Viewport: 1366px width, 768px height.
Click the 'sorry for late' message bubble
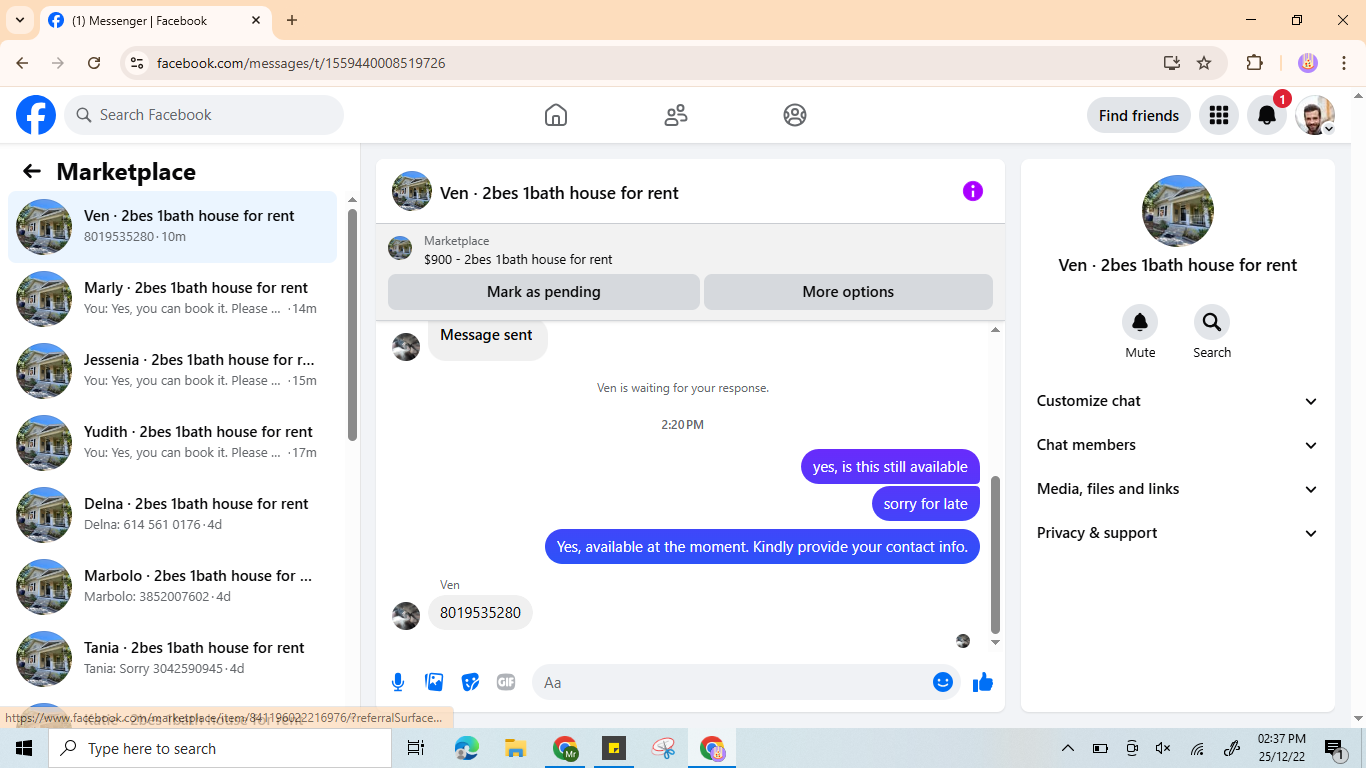pos(926,504)
